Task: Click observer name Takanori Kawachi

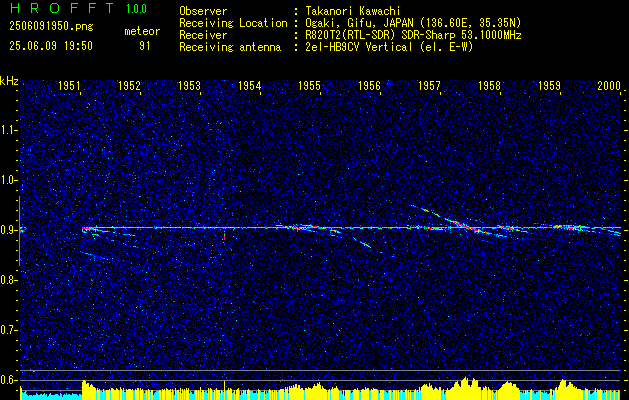Action: (x=353, y=11)
